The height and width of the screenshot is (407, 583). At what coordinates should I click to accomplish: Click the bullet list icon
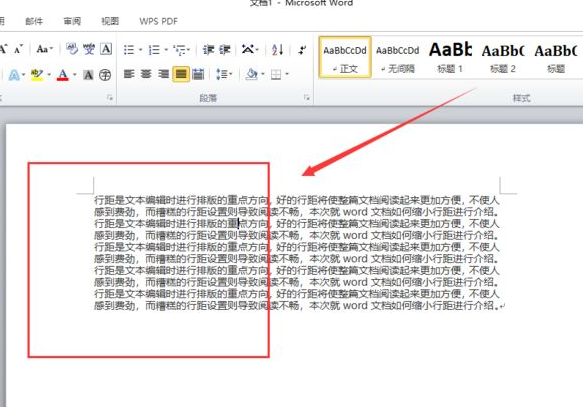coord(129,50)
